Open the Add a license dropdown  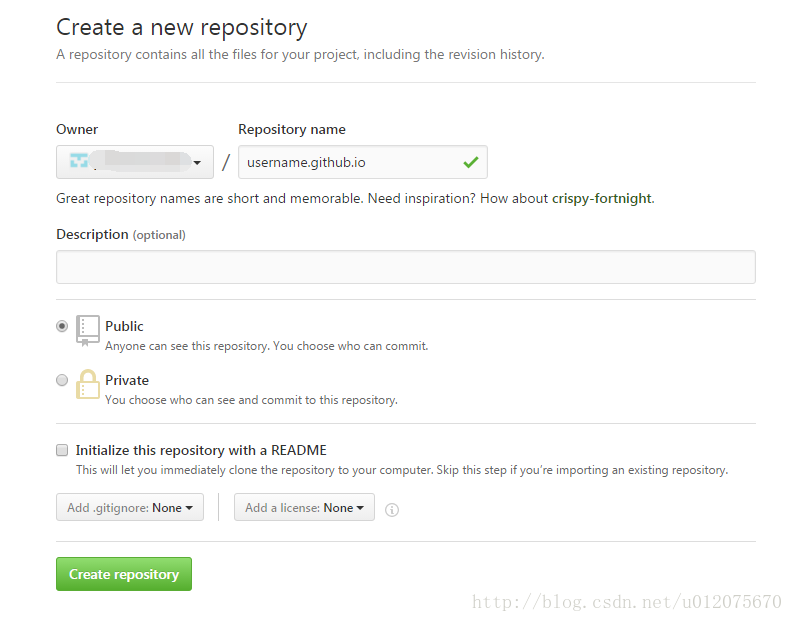coord(304,507)
